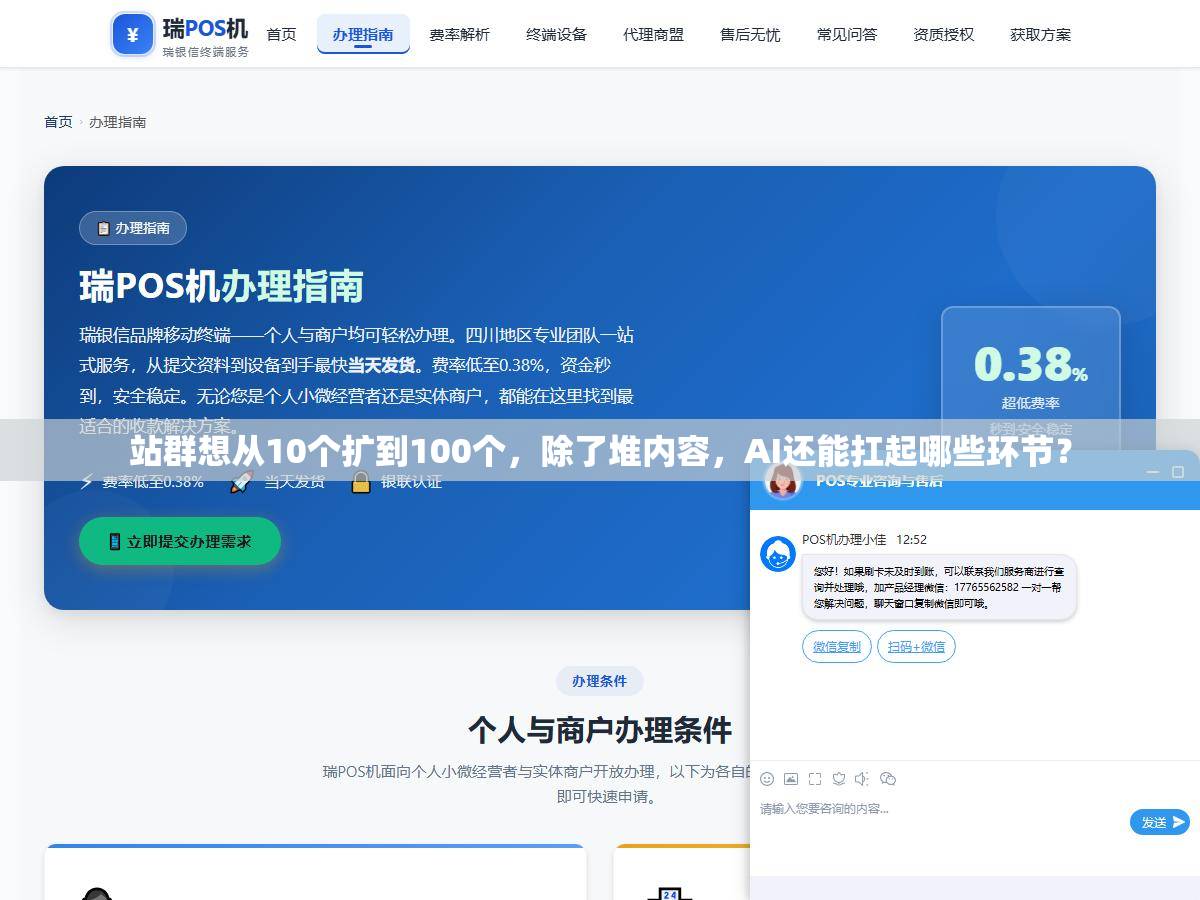Click the 首页 breadcrumb link

click(58, 122)
